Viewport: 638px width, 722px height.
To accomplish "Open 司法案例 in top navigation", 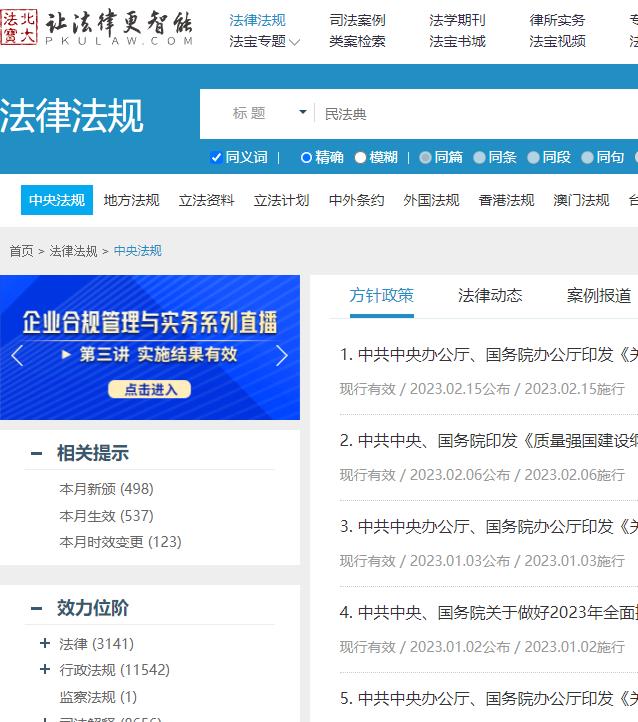I will 357,21.
